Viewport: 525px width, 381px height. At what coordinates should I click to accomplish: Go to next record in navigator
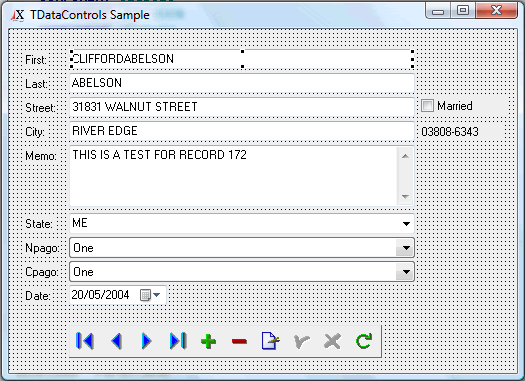[x=147, y=341]
